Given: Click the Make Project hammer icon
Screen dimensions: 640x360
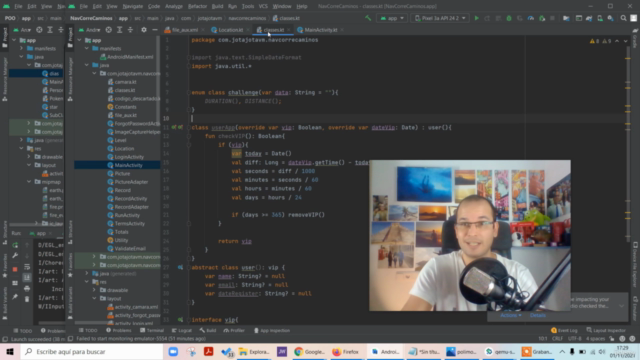Looking at the screenshot, I should click(x=368, y=18).
